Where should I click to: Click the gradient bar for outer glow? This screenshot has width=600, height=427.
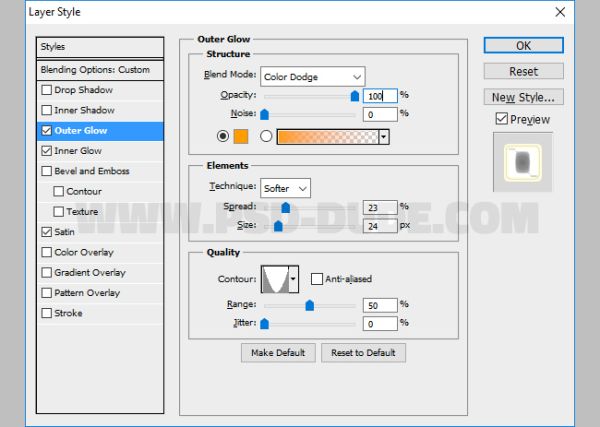328,137
